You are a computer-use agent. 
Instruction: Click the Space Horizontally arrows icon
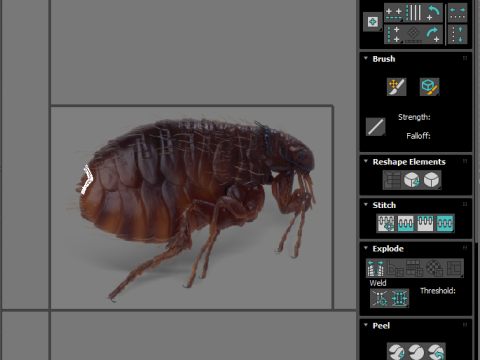(x=458, y=13)
